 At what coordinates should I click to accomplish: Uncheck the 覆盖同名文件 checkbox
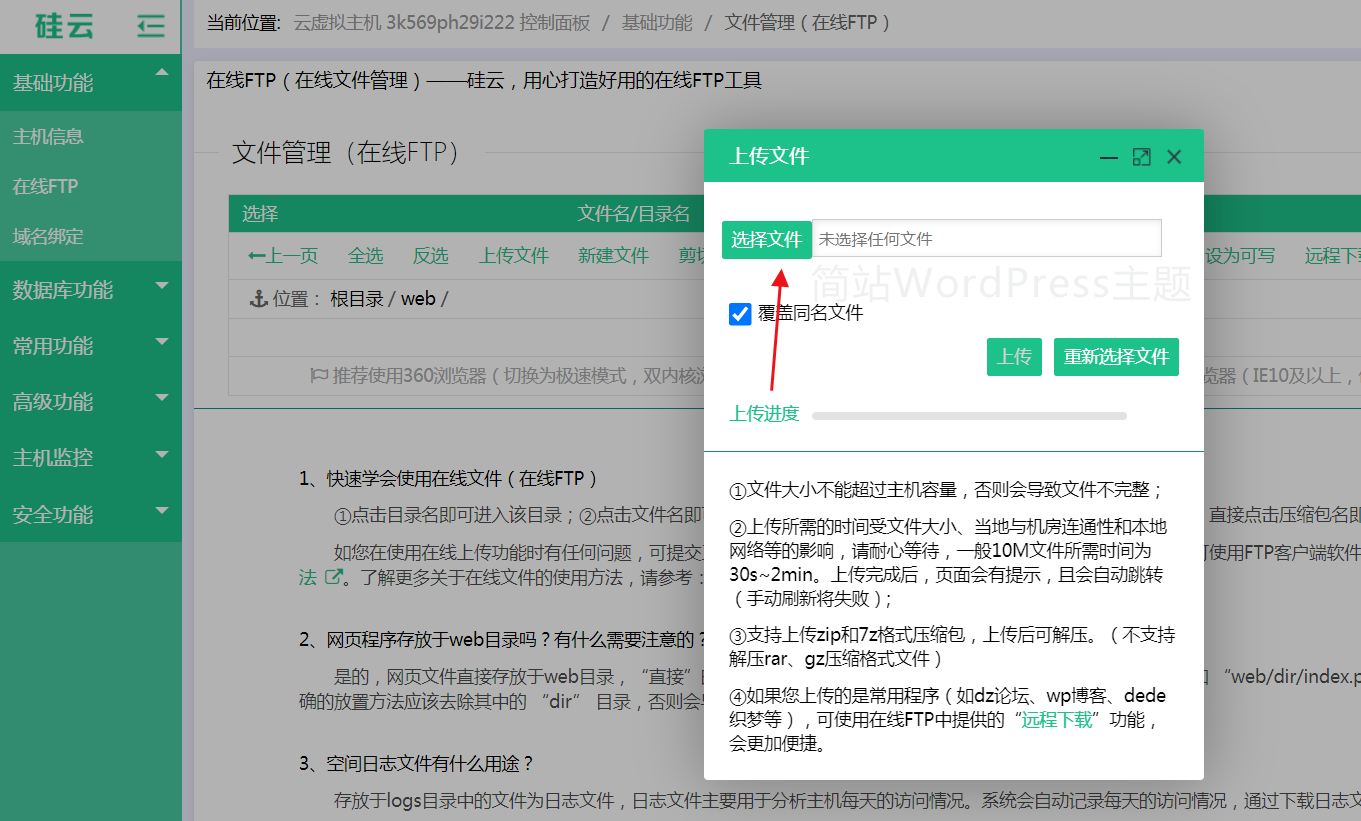740,314
